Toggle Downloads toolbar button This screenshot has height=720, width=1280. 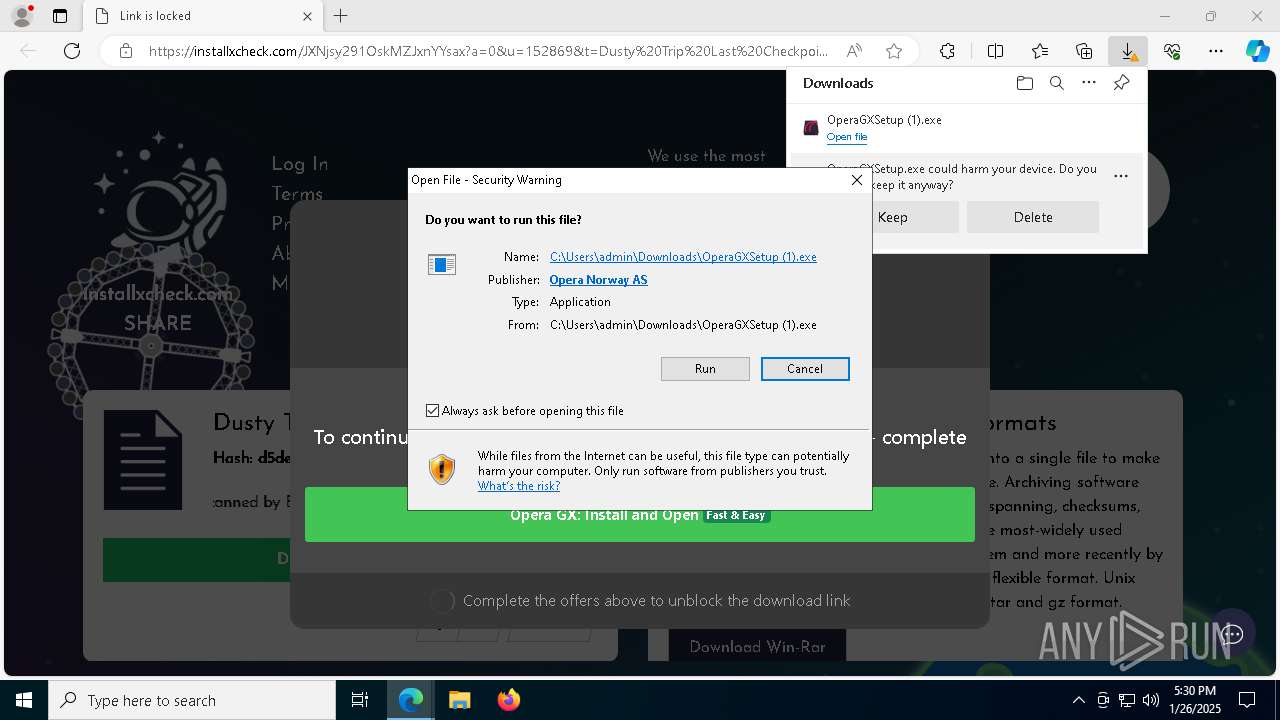(x=1128, y=51)
